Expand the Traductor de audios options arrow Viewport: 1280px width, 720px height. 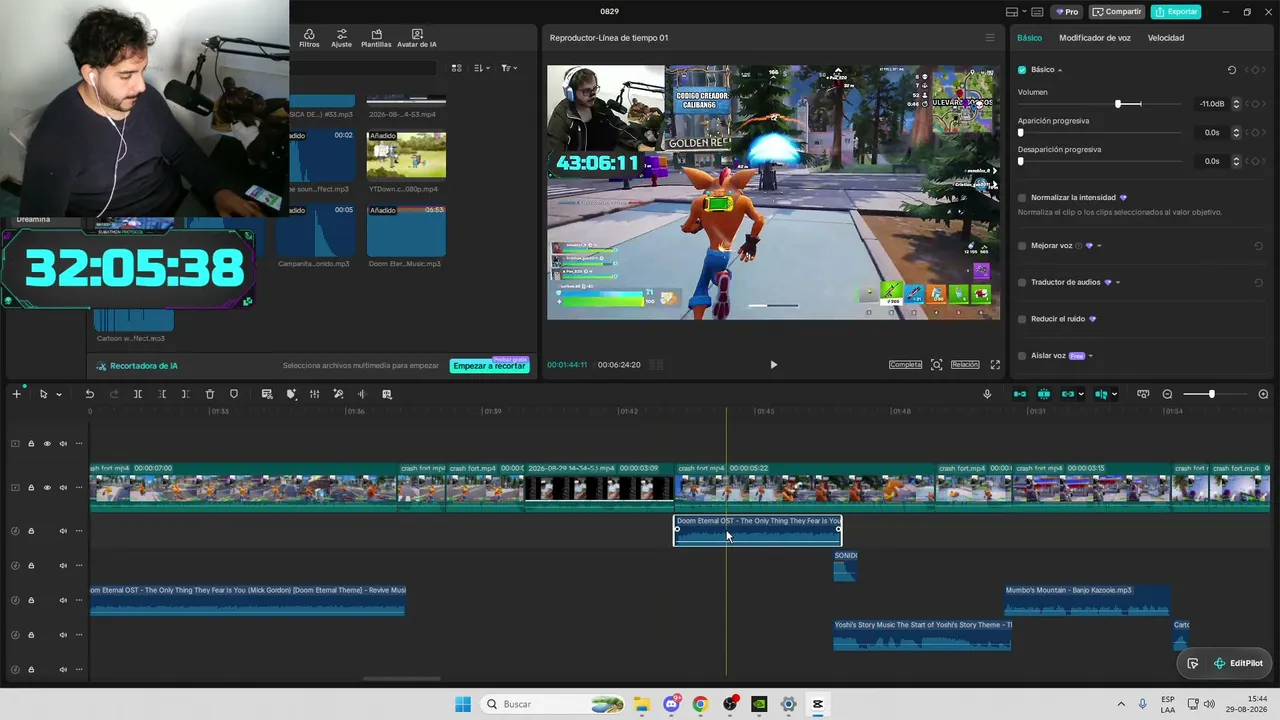(1117, 282)
